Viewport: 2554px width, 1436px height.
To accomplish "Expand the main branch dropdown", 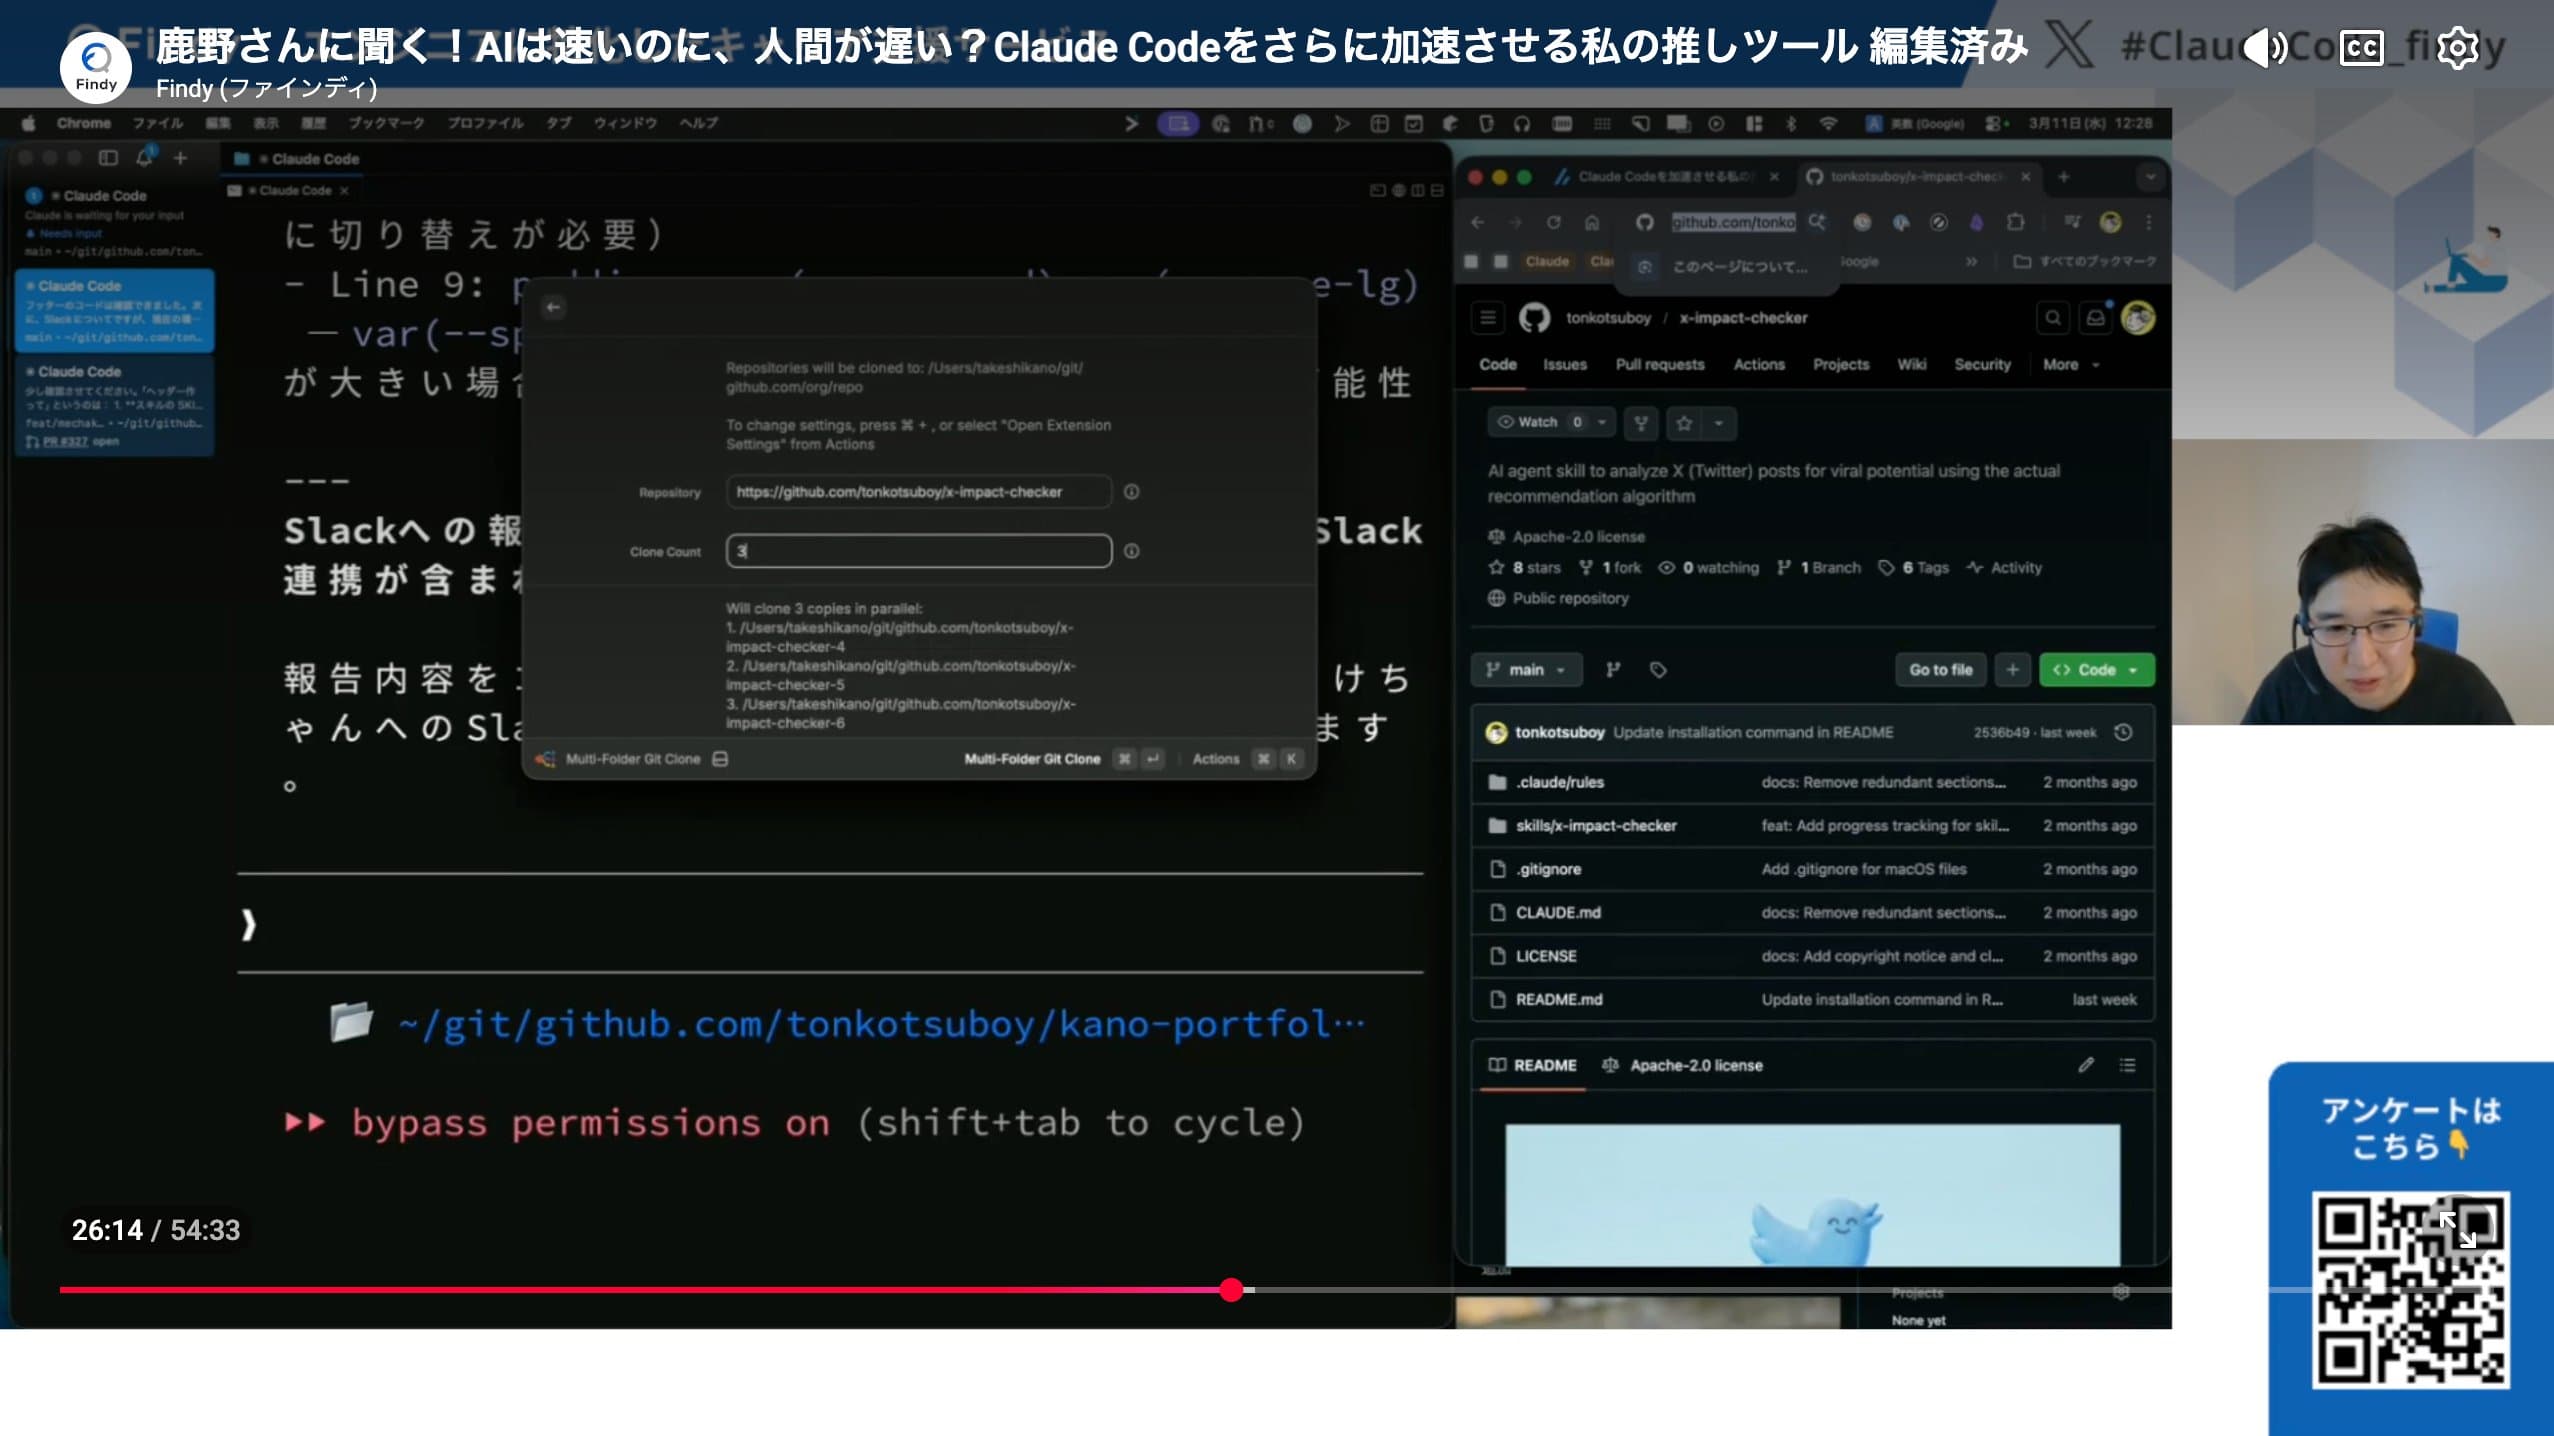I will [1525, 670].
